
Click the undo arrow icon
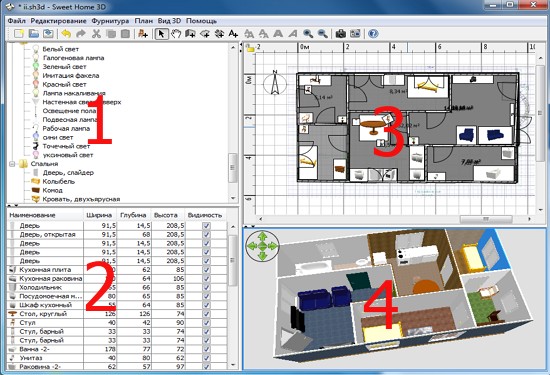point(66,34)
